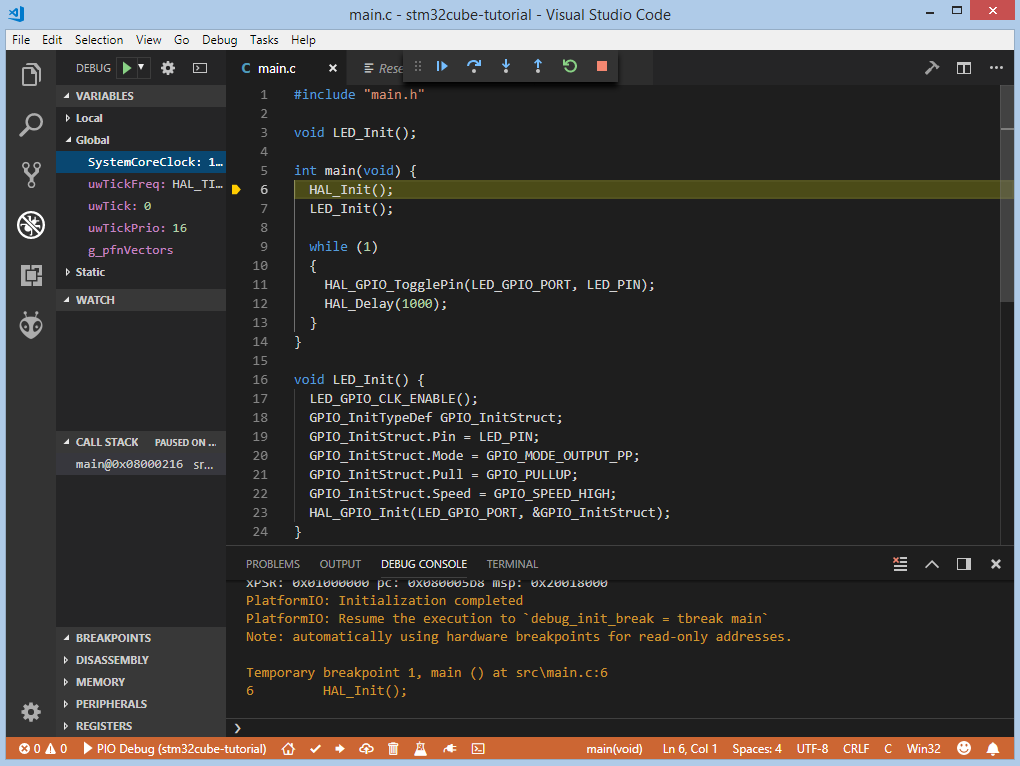Image resolution: width=1020 pixels, height=766 pixels.
Task: Switch to the PROBLEMS panel tab
Action: coord(273,564)
